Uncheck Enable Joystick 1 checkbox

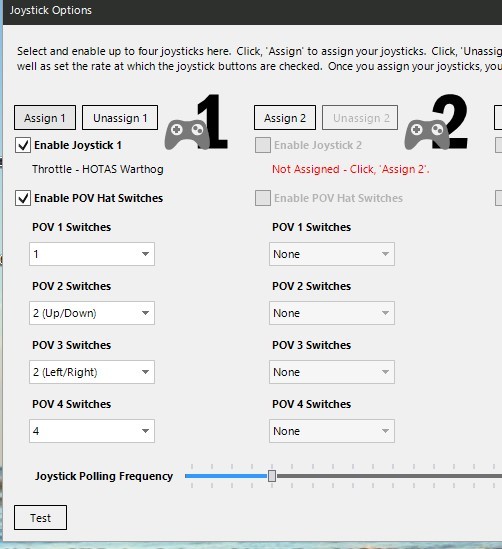tap(23, 145)
